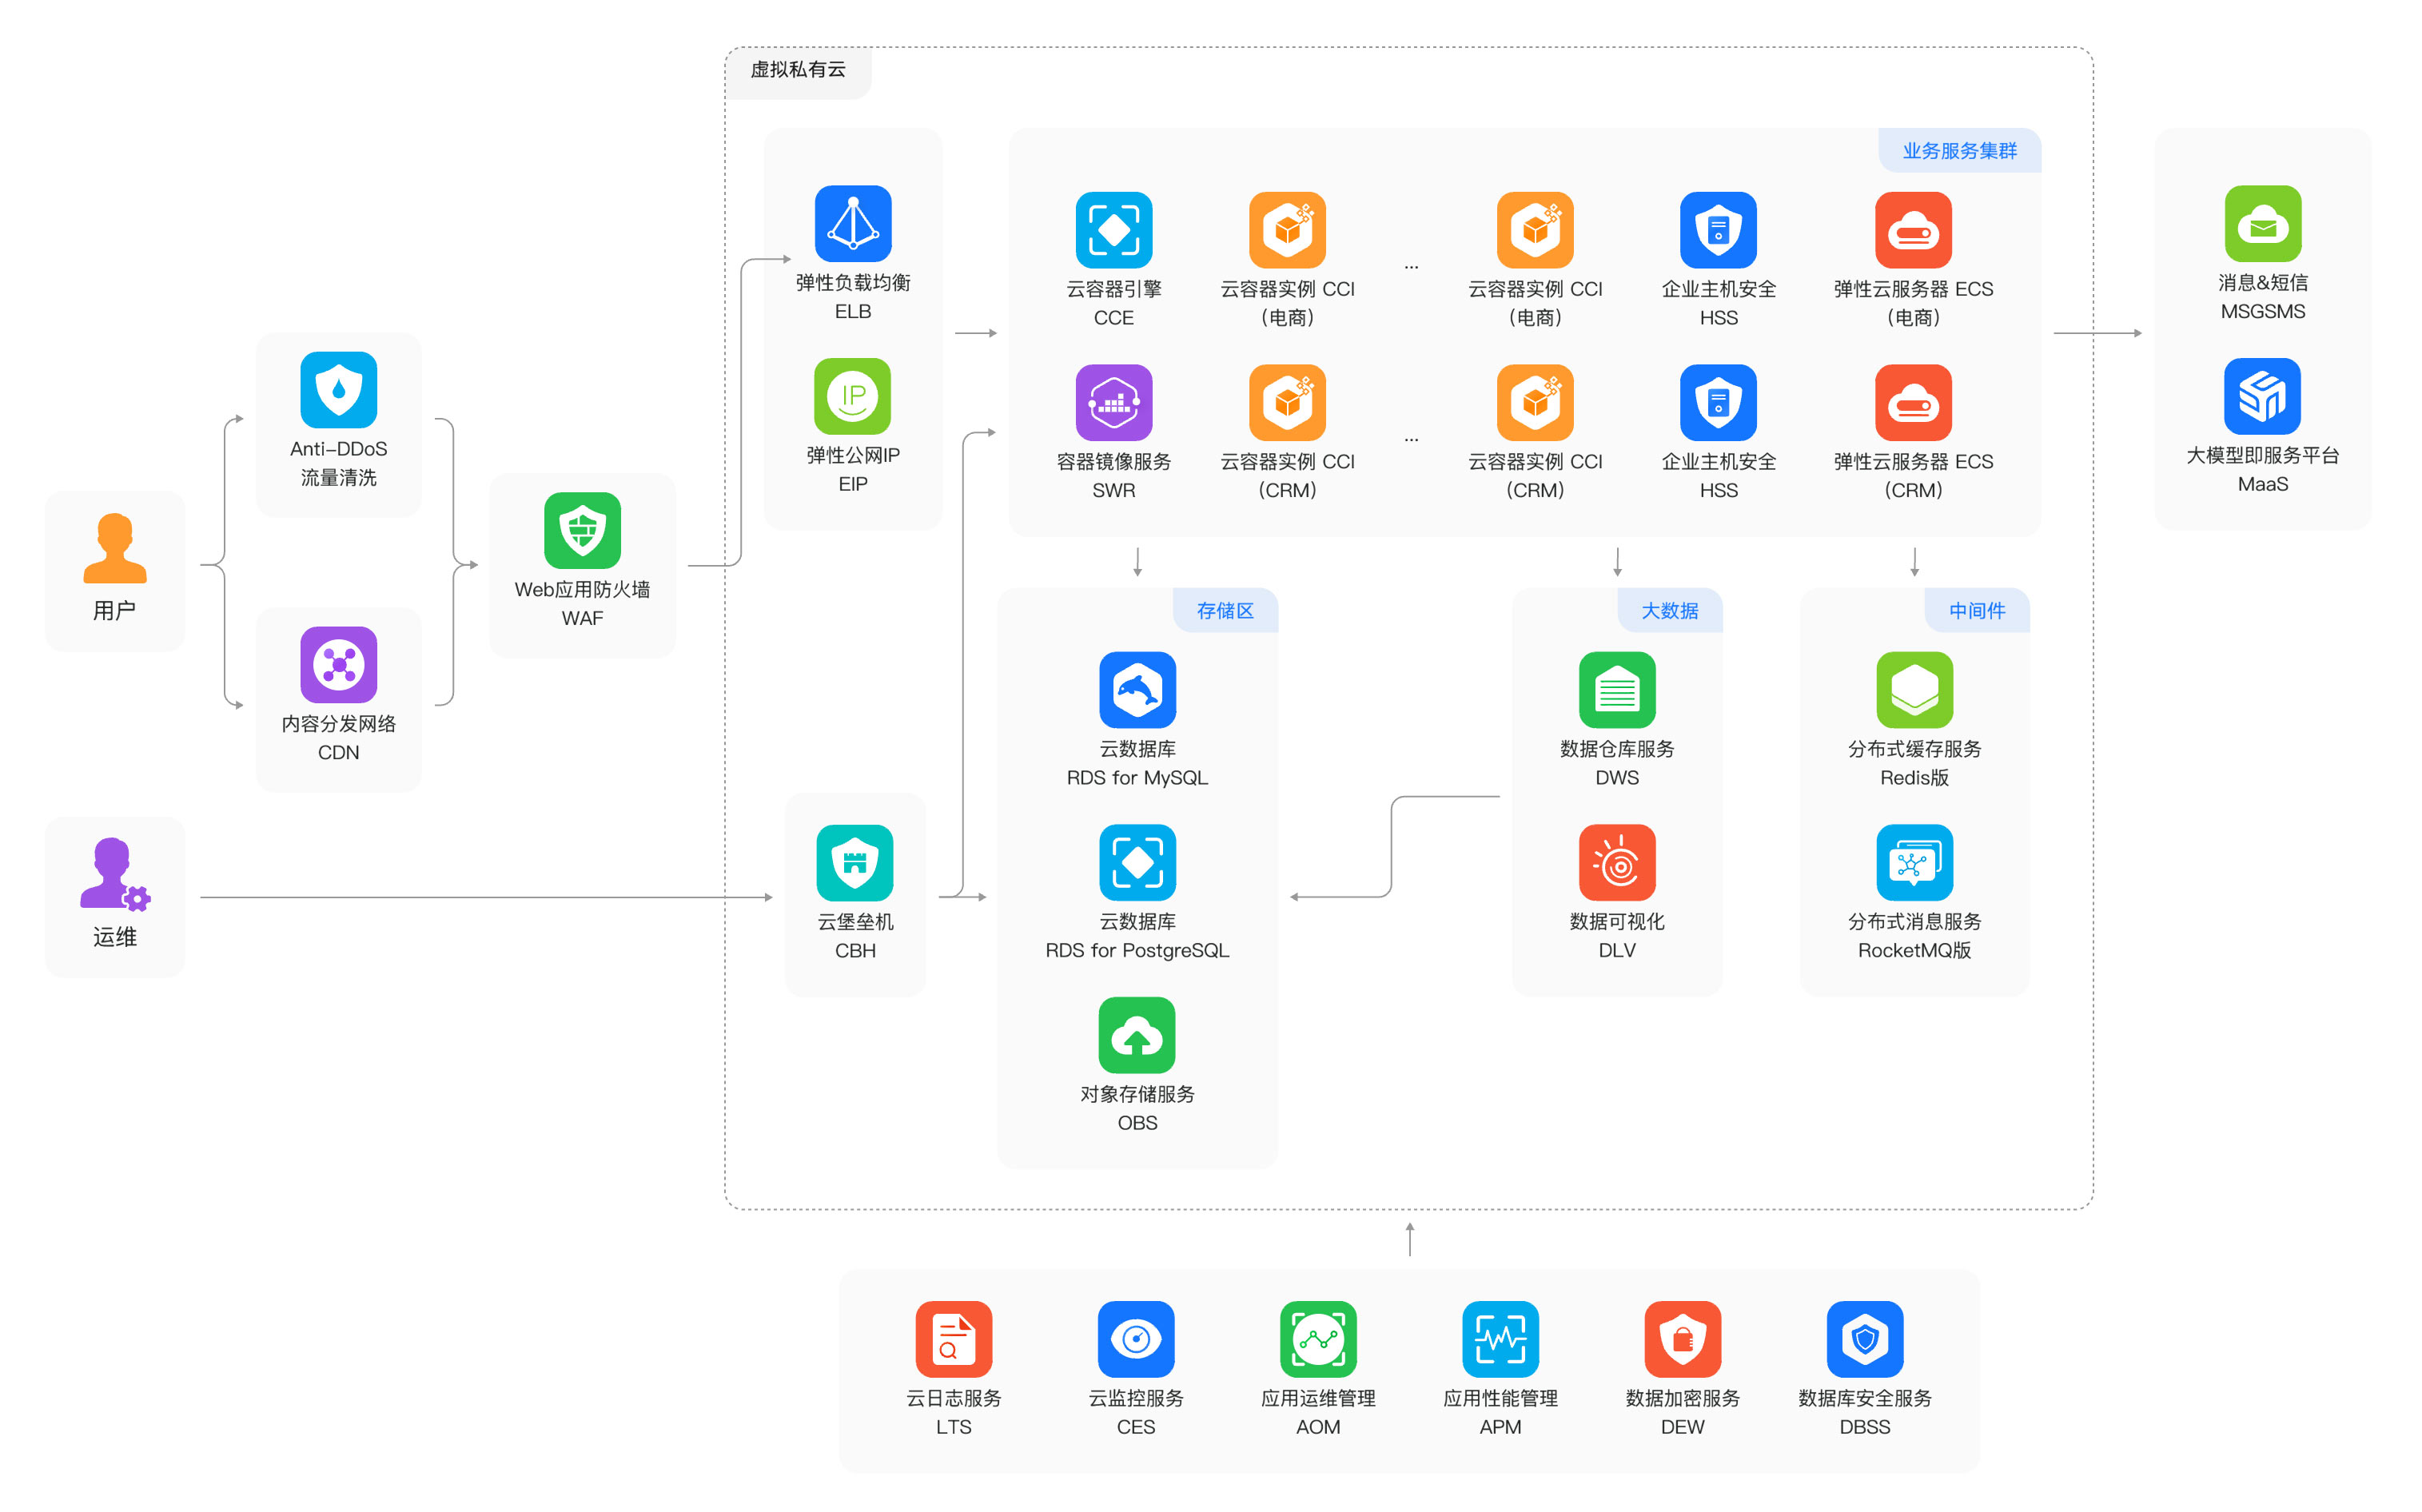Select the 分布式缓存服务 Redis版 icon

[x=1914, y=690]
